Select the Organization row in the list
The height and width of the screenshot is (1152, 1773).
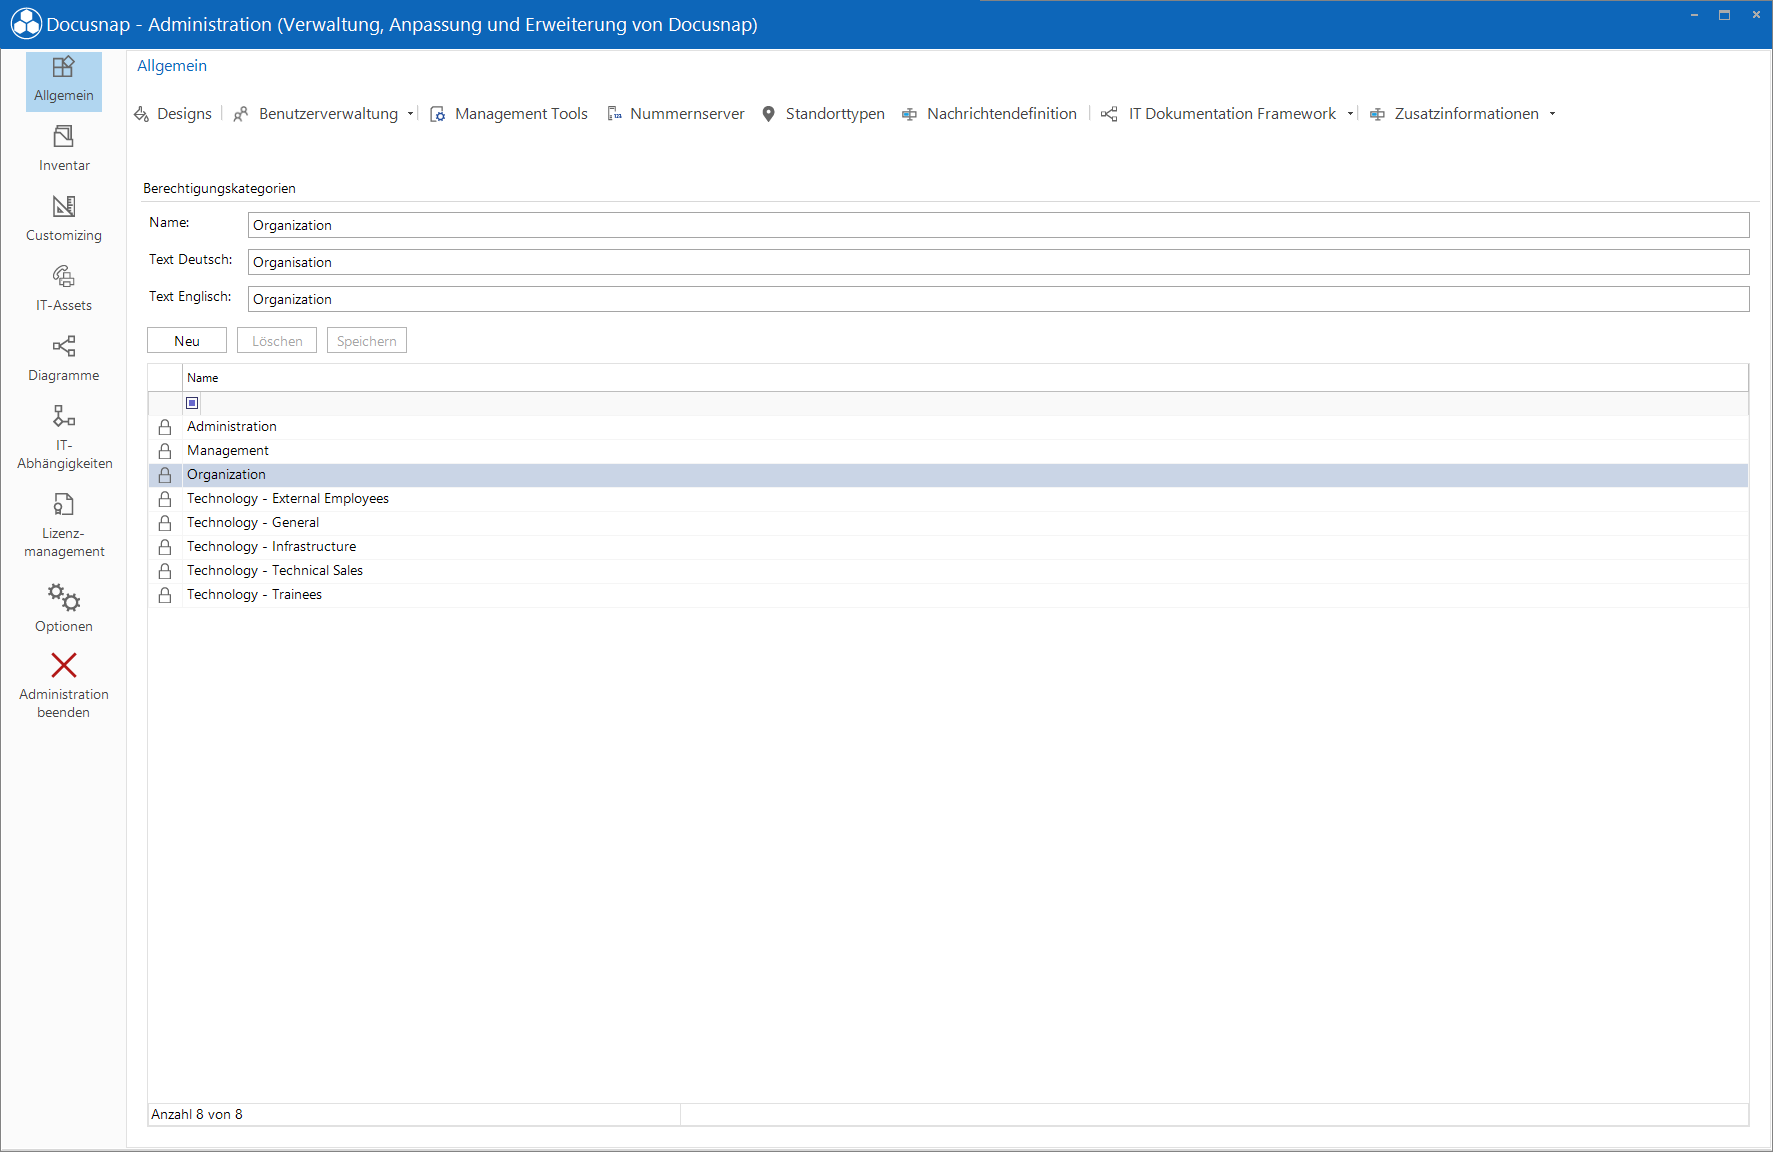click(948, 475)
